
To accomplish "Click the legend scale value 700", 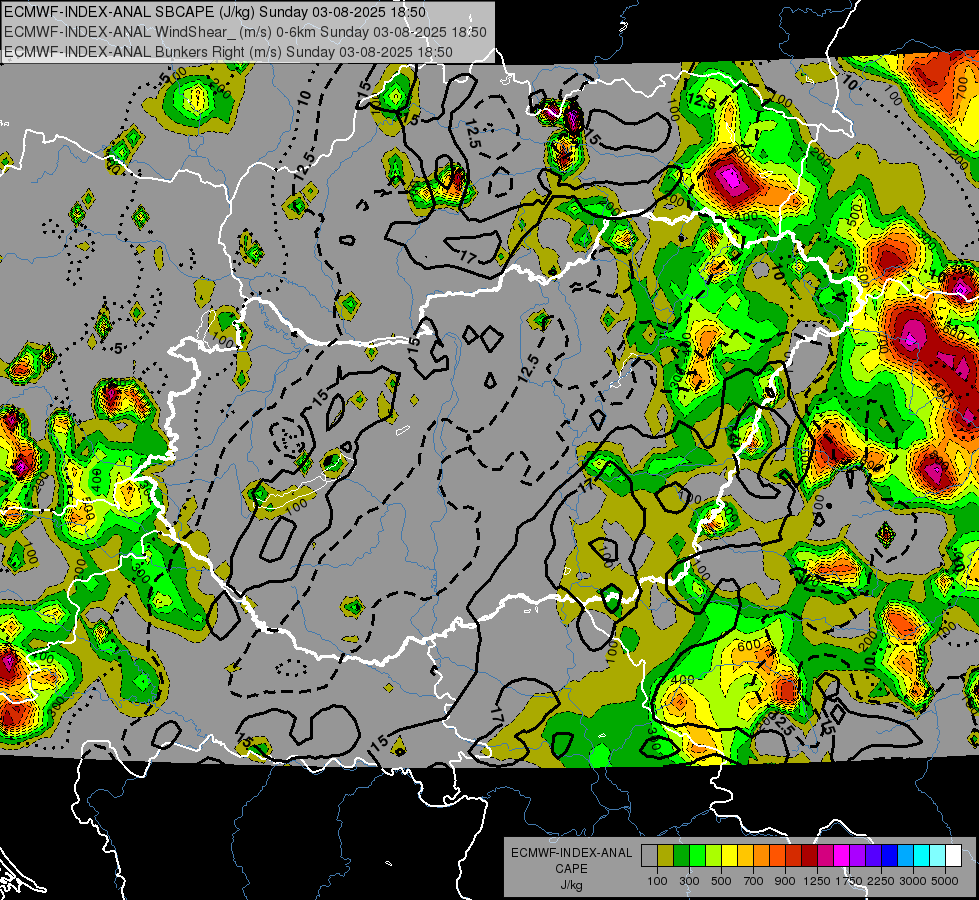I will tap(754, 881).
